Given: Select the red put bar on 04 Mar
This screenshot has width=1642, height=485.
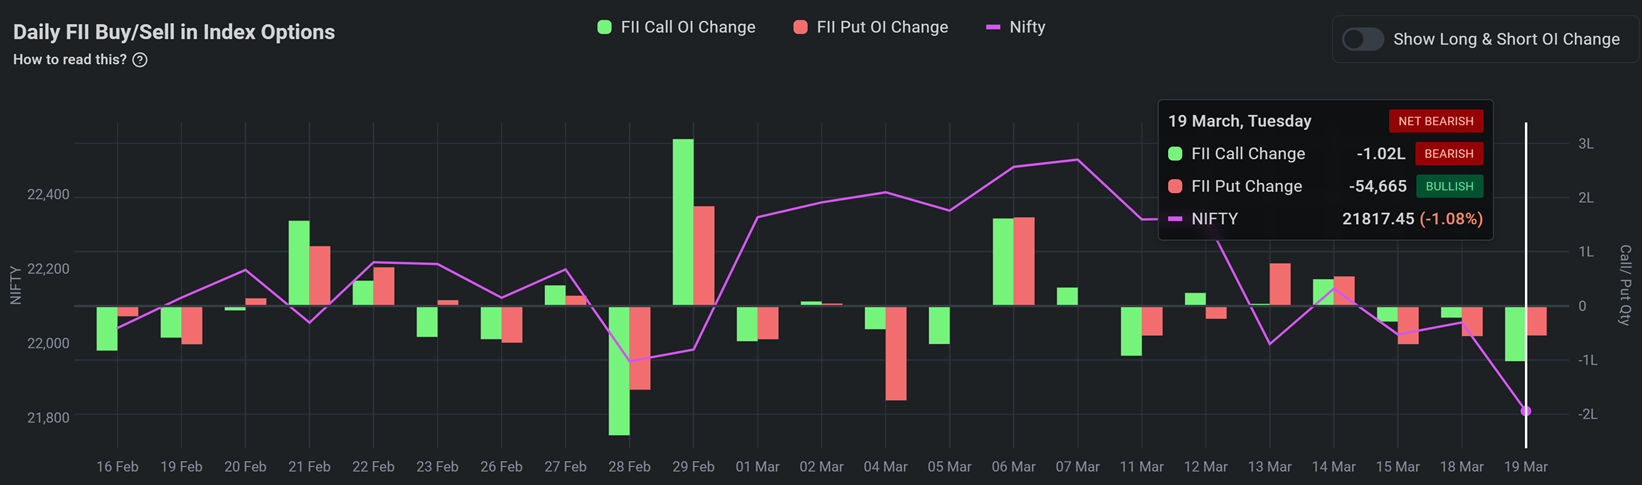Looking at the screenshot, I should (x=896, y=353).
